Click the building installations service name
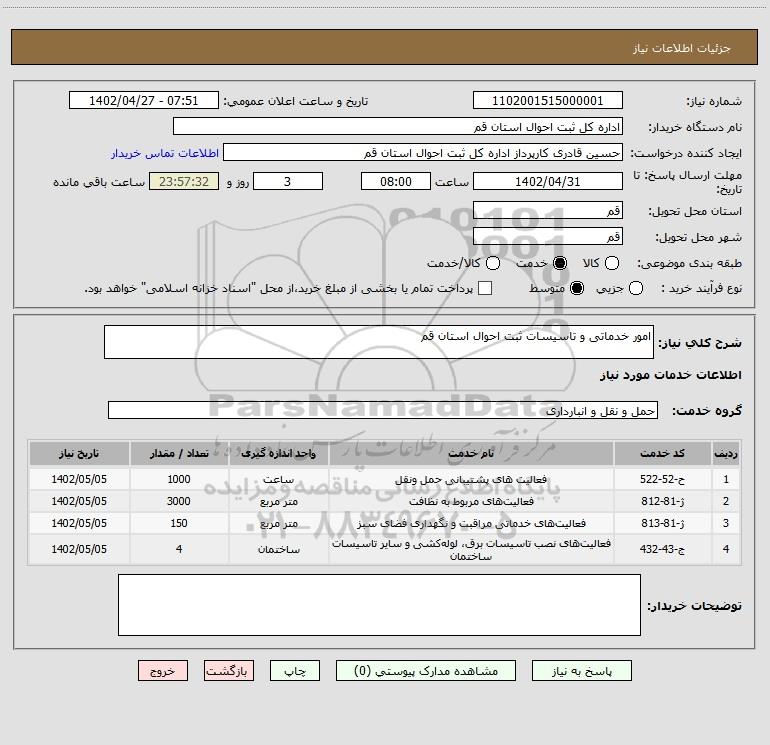Viewport: 770px width, 745px height. (471, 550)
